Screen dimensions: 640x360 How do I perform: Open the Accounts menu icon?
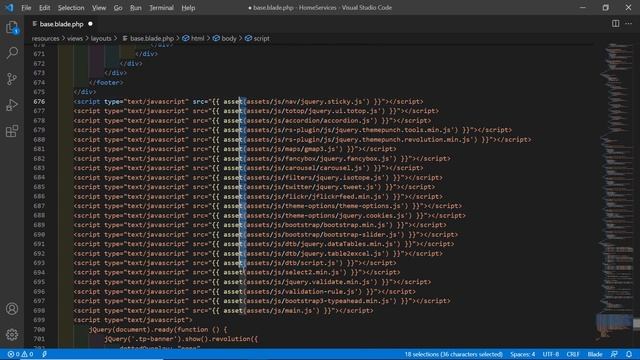(x=12, y=309)
